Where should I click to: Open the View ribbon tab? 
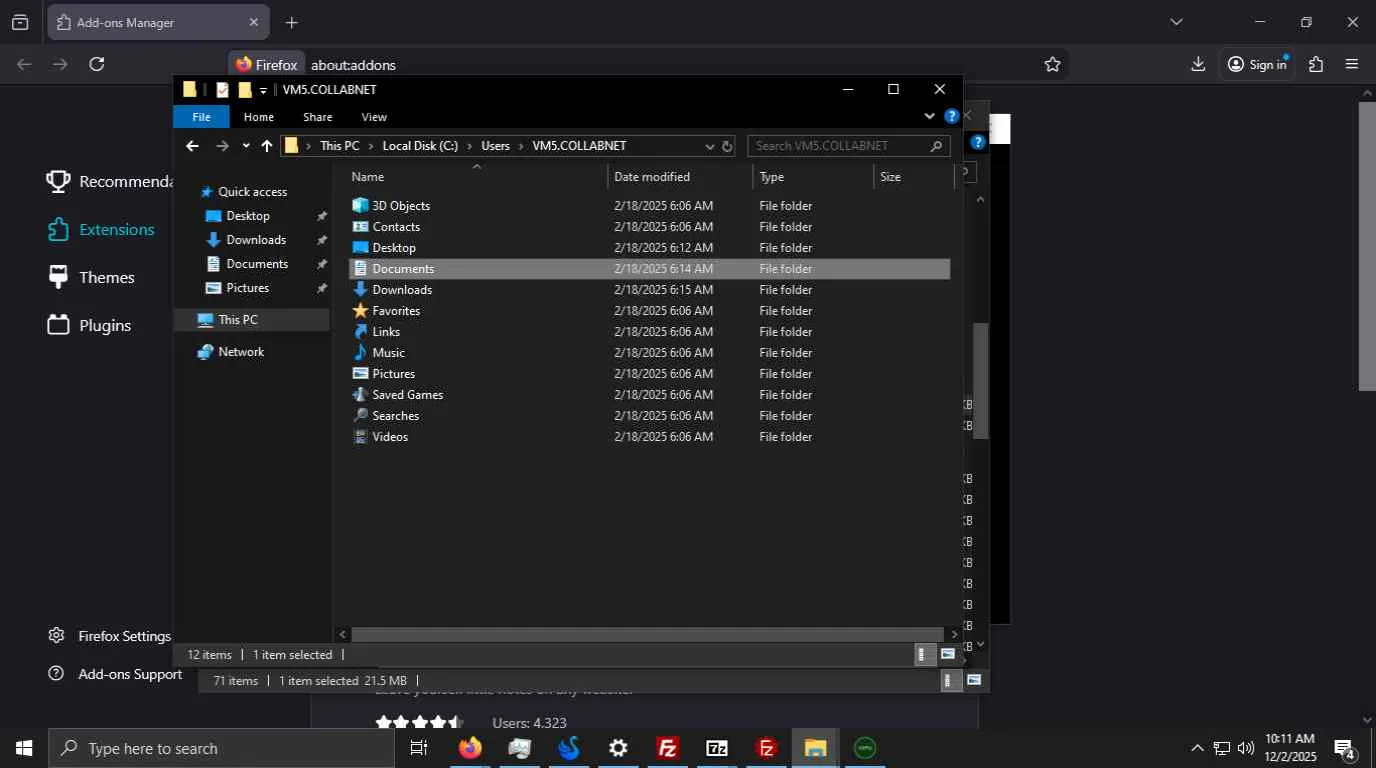[374, 117]
